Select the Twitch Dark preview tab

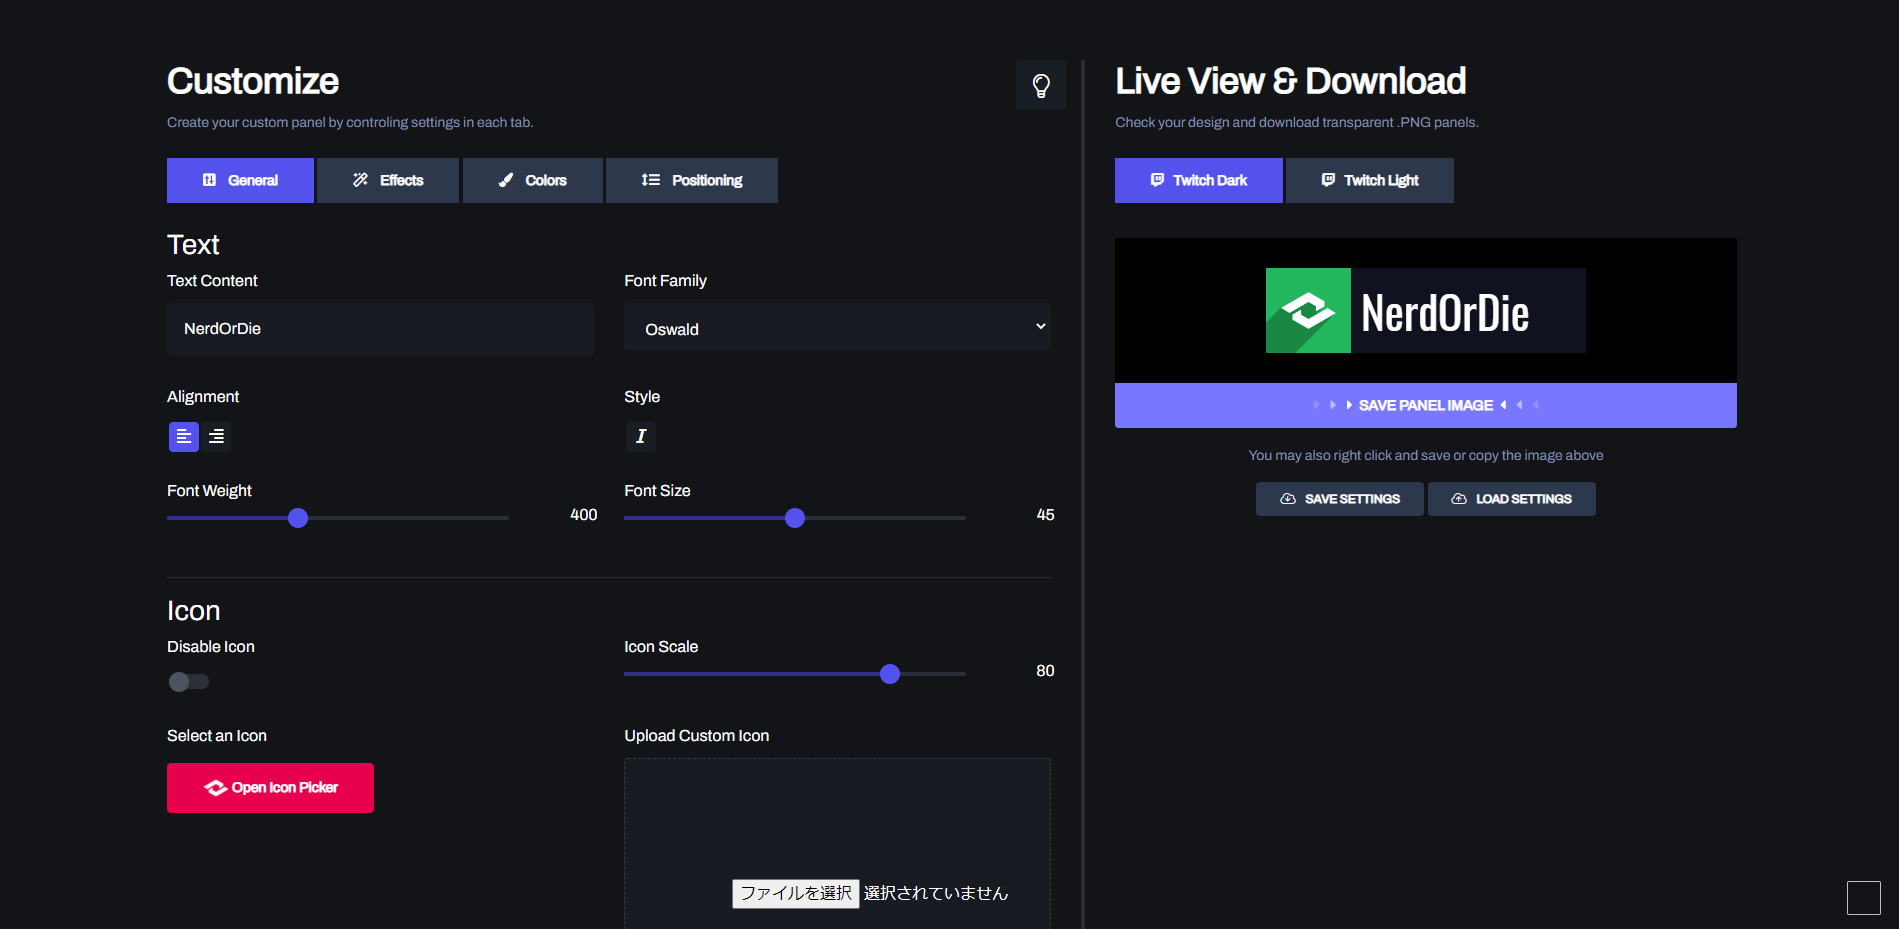click(1199, 180)
